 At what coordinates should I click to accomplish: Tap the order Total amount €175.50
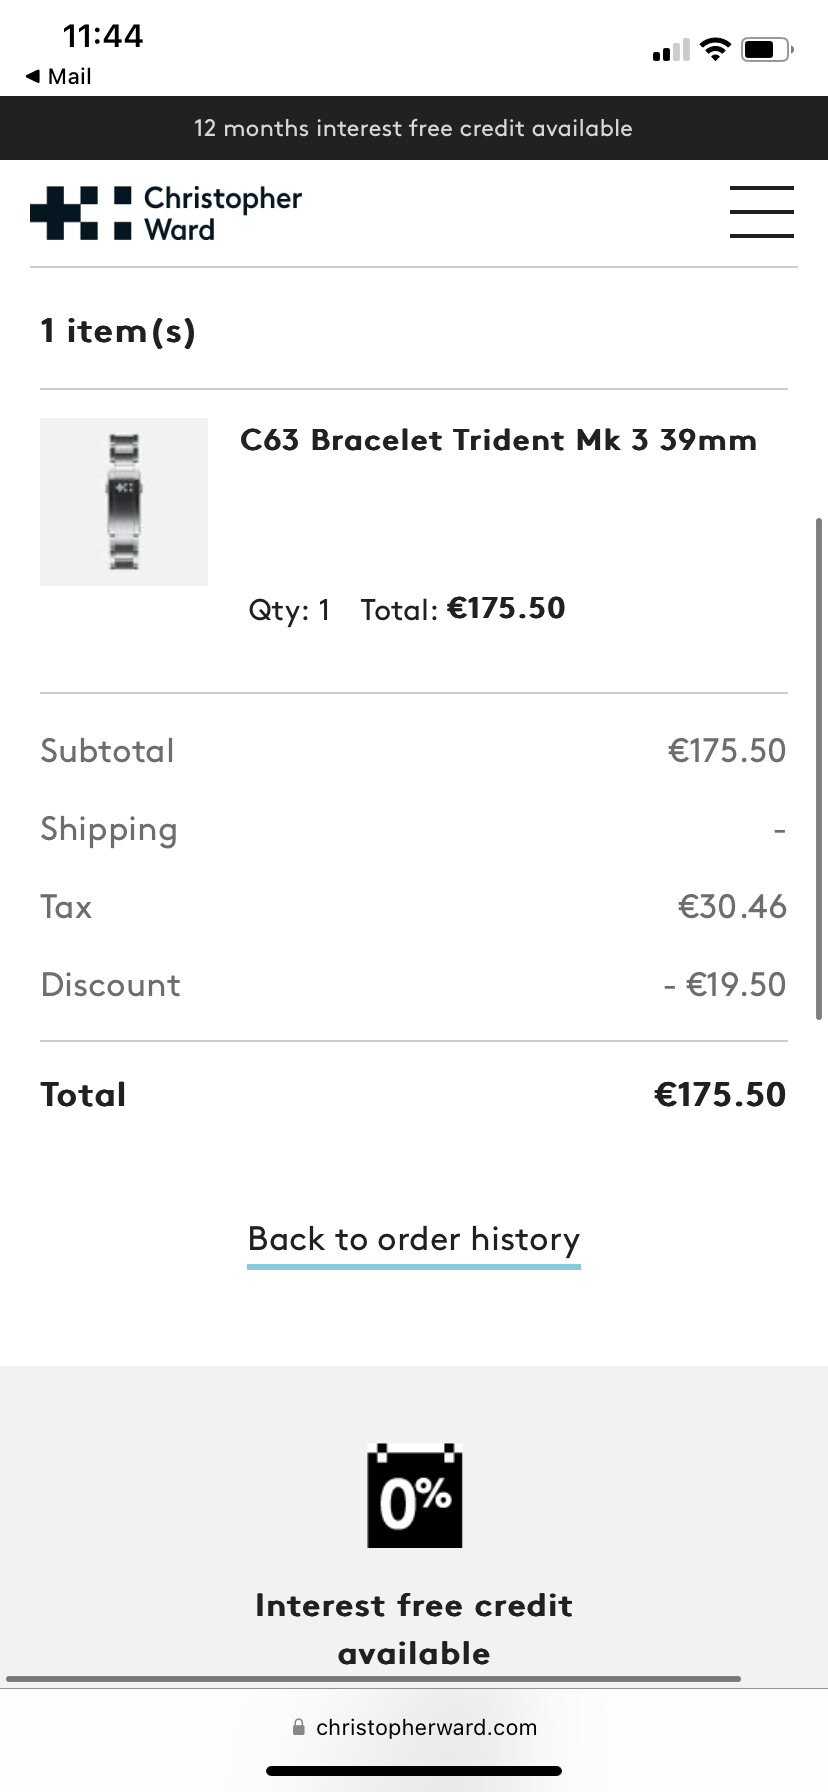click(x=719, y=1095)
